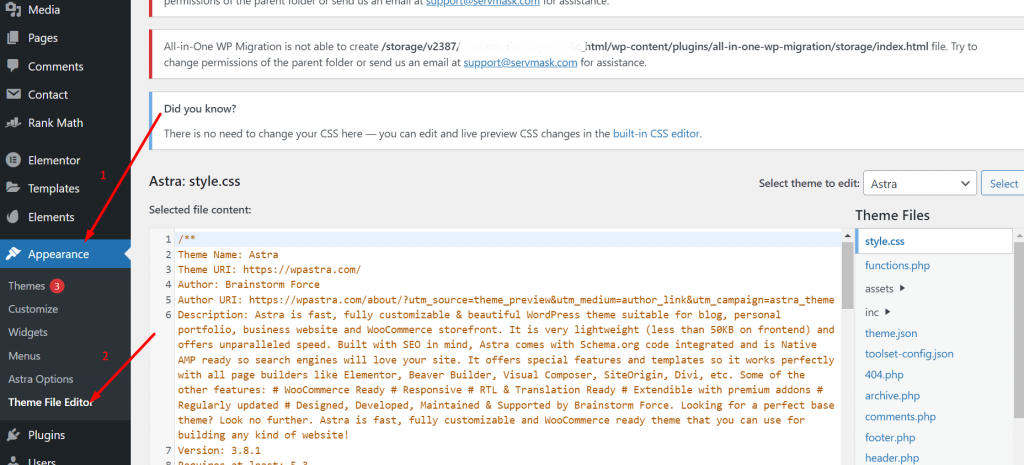Click the Elementor circle icon
1024x465 pixels.
pos(13,160)
